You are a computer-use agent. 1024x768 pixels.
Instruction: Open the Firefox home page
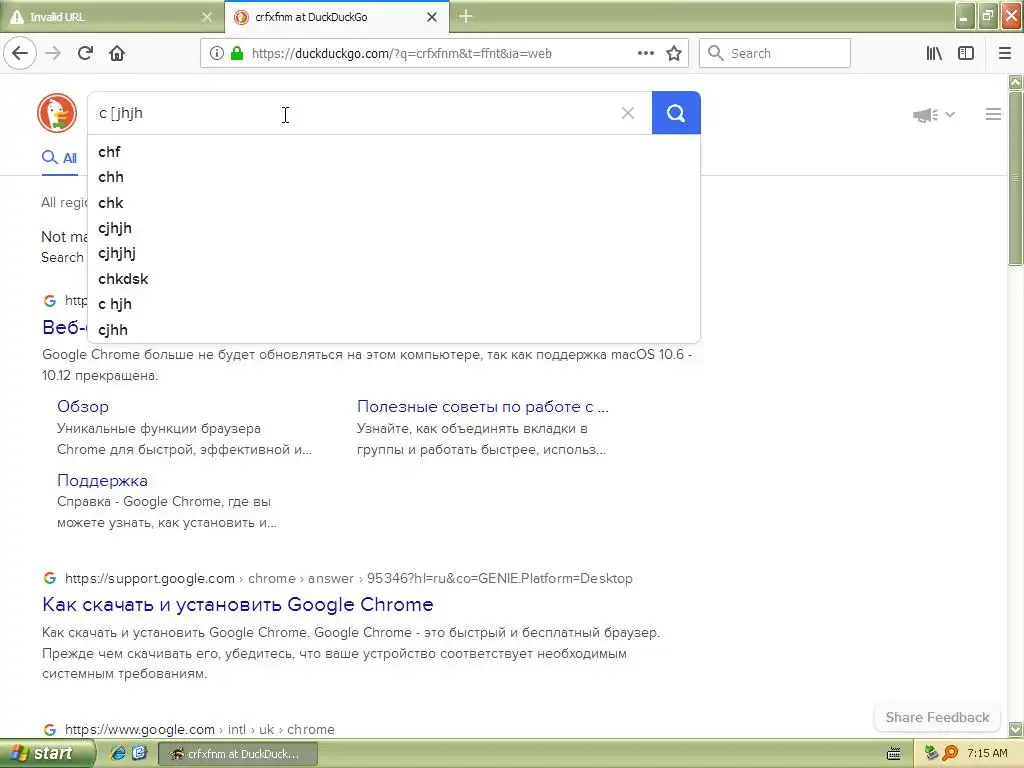click(117, 54)
